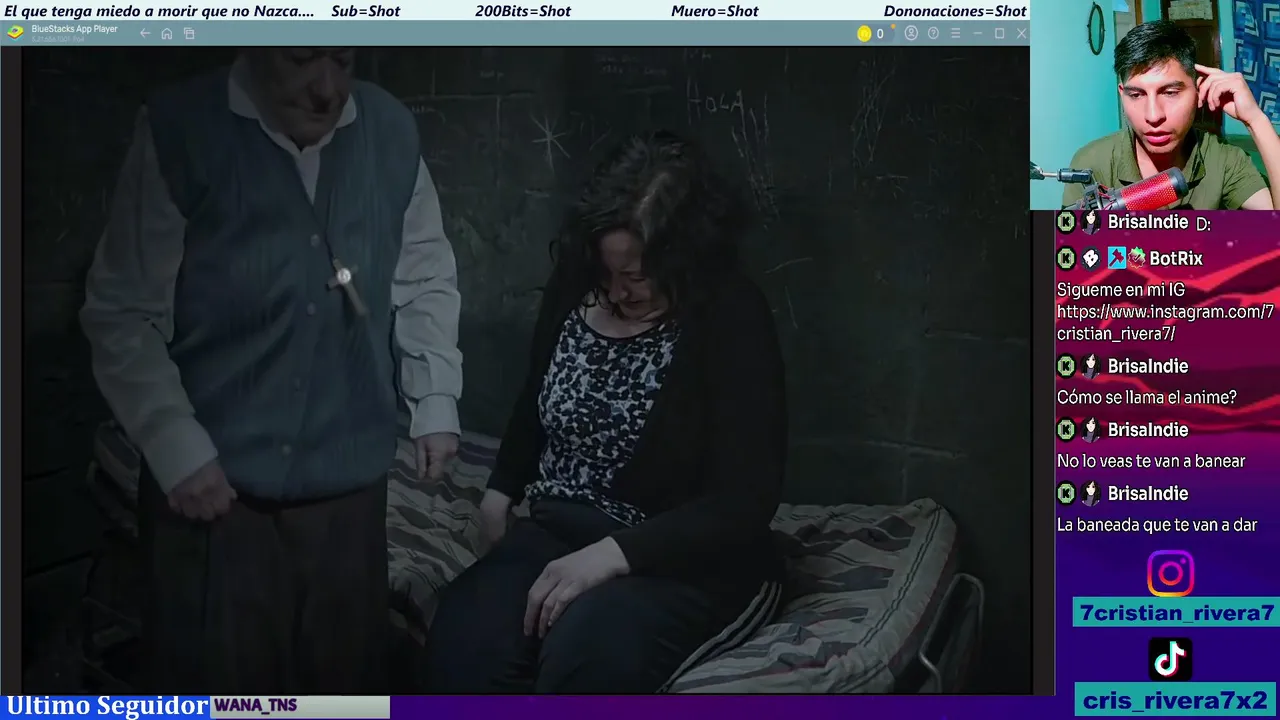Click the 'No lo veas te van a banear' message

1151,462
